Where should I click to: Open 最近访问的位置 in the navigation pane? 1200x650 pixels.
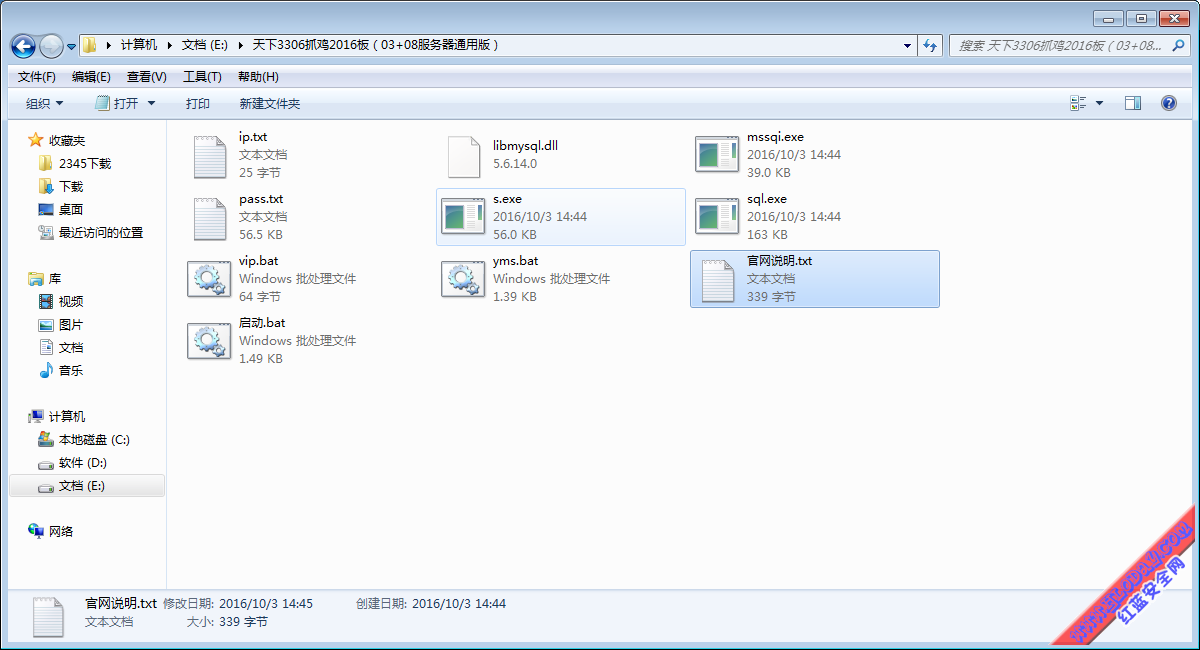pyautogui.click(x=100, y=232)
